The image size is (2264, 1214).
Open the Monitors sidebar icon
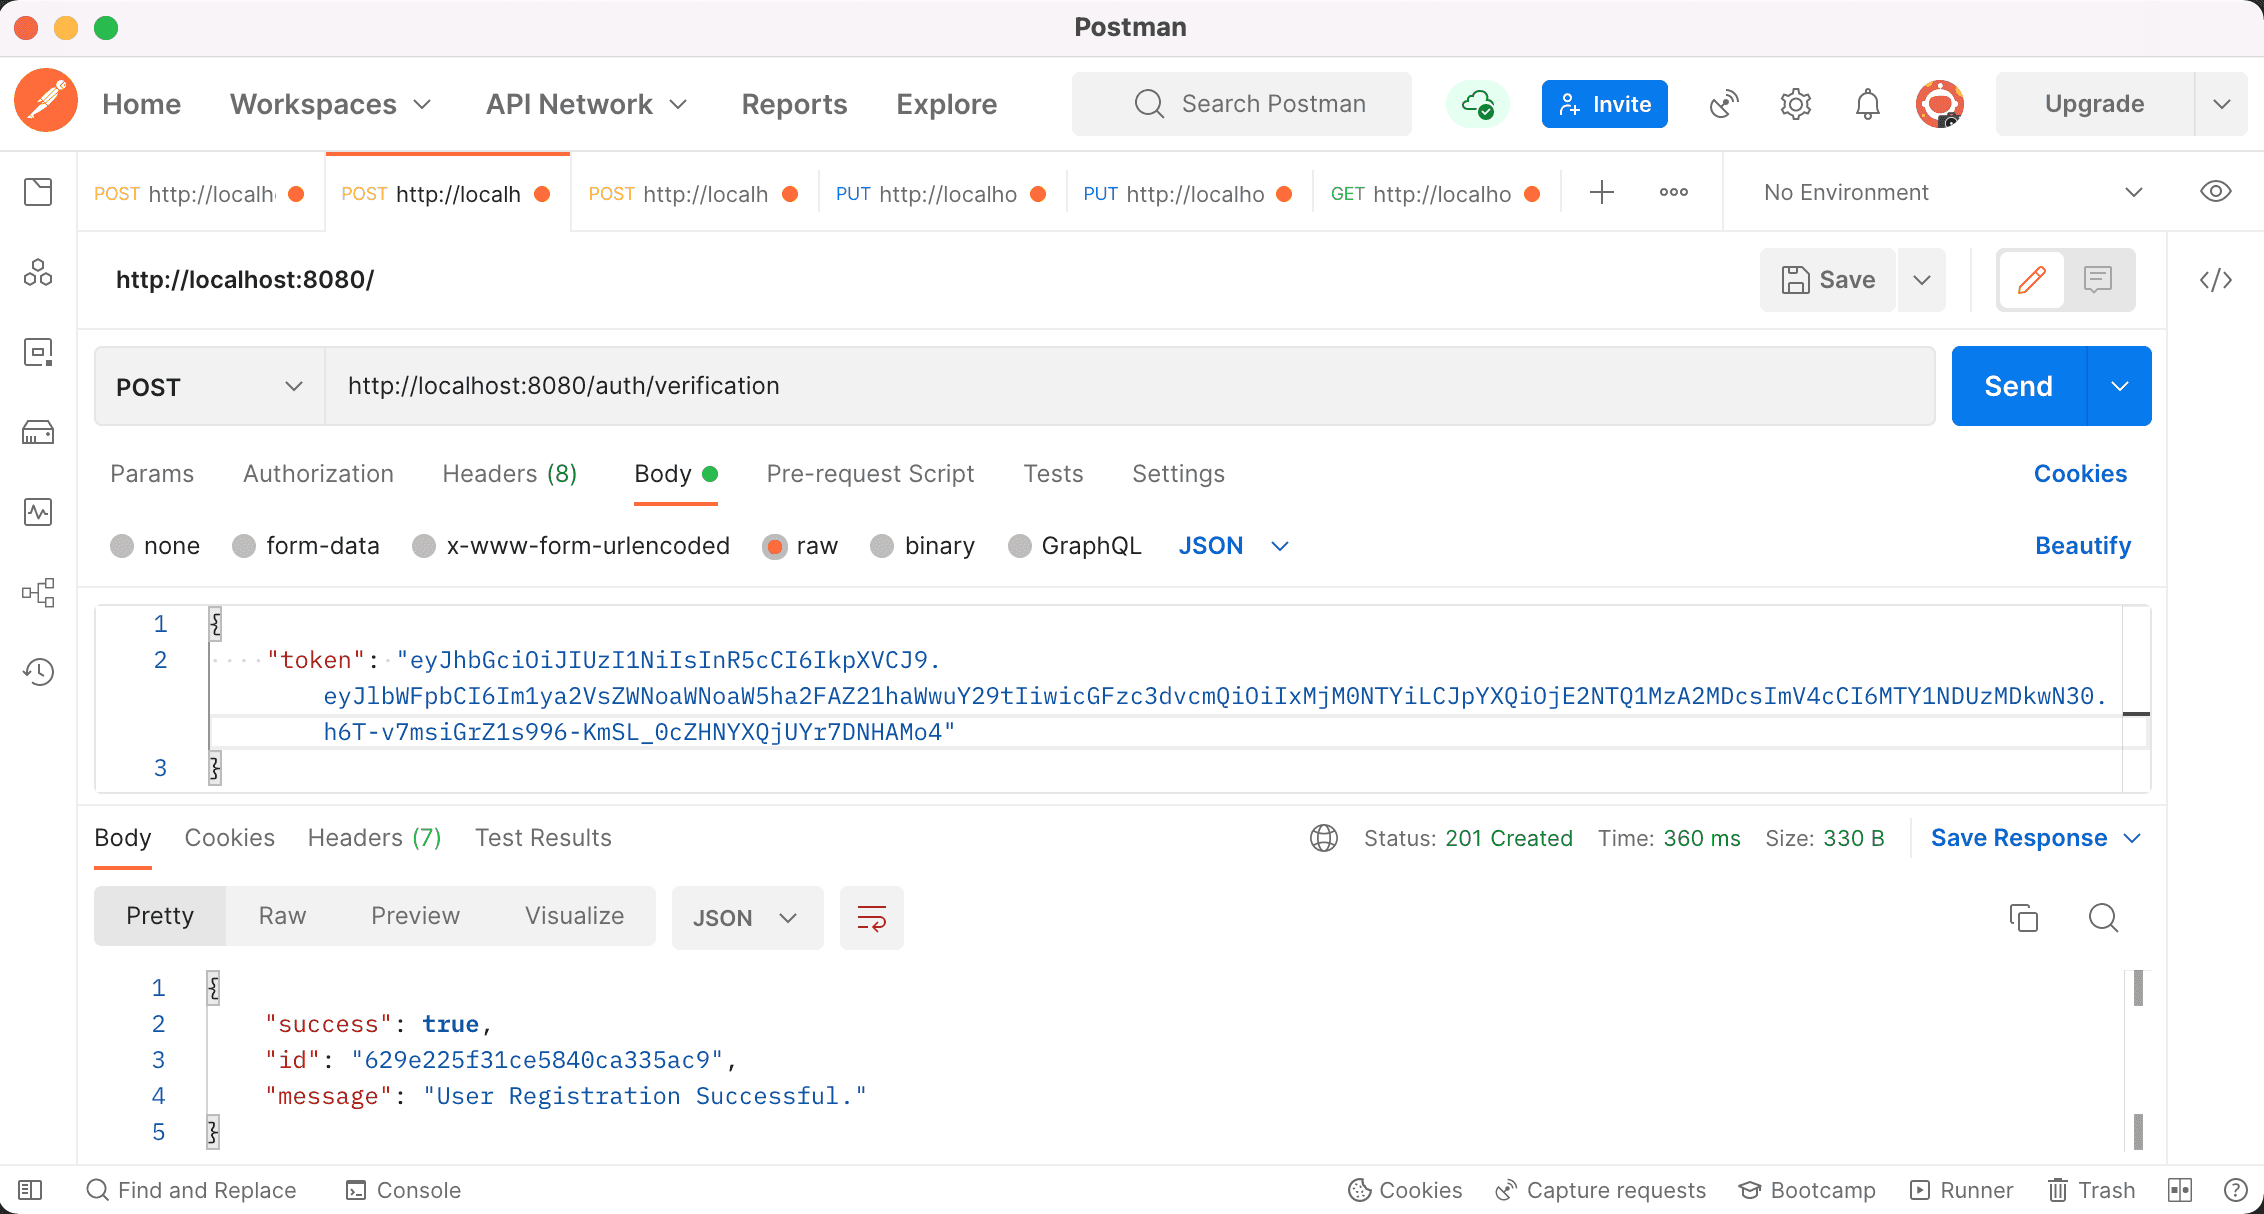click(38, 512)
